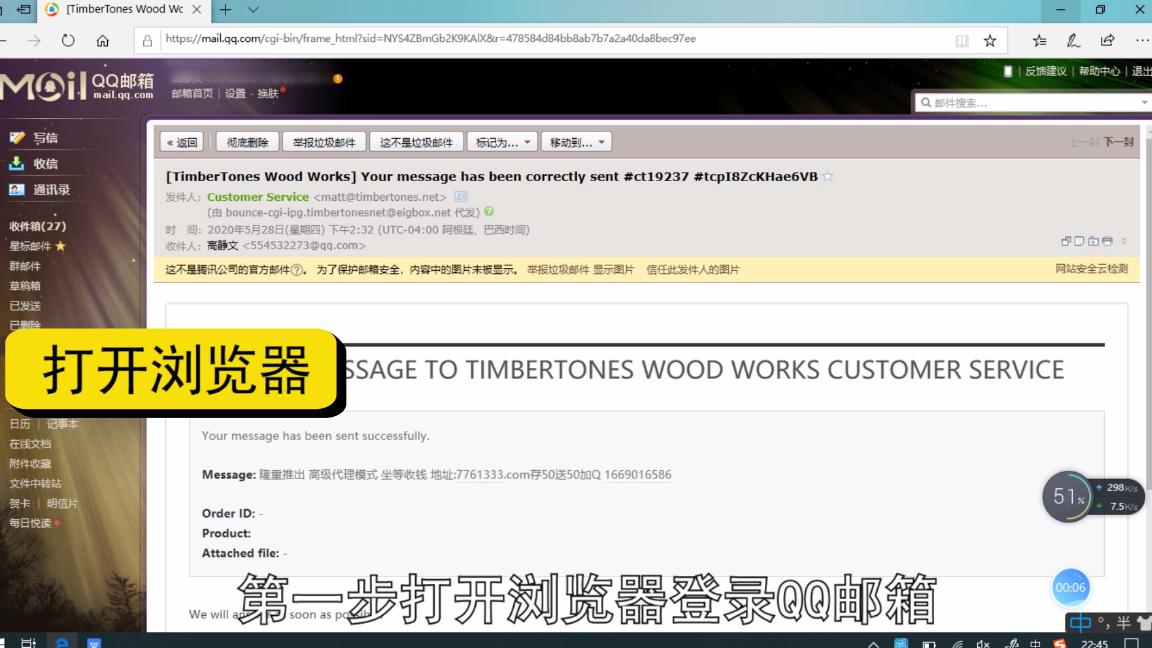This screenshot has height=648, width=1152.
Task: Expand the mail header details chevron
Action: point(1123,241)
